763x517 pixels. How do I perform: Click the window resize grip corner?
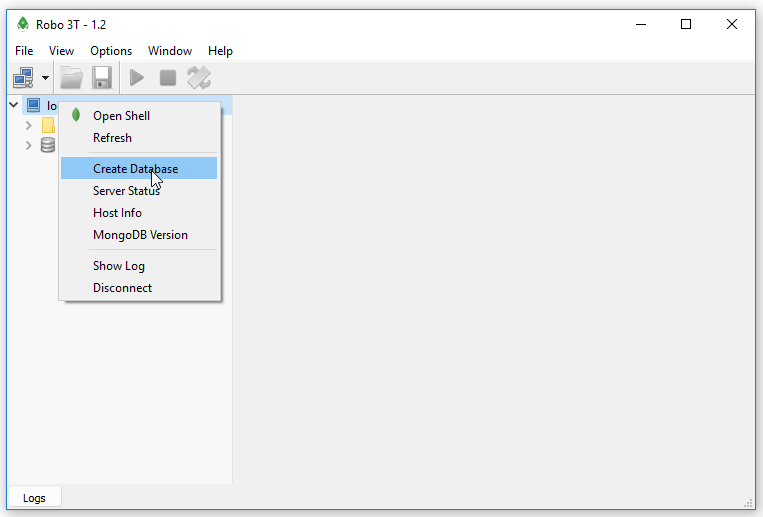[x=748, y=503]
